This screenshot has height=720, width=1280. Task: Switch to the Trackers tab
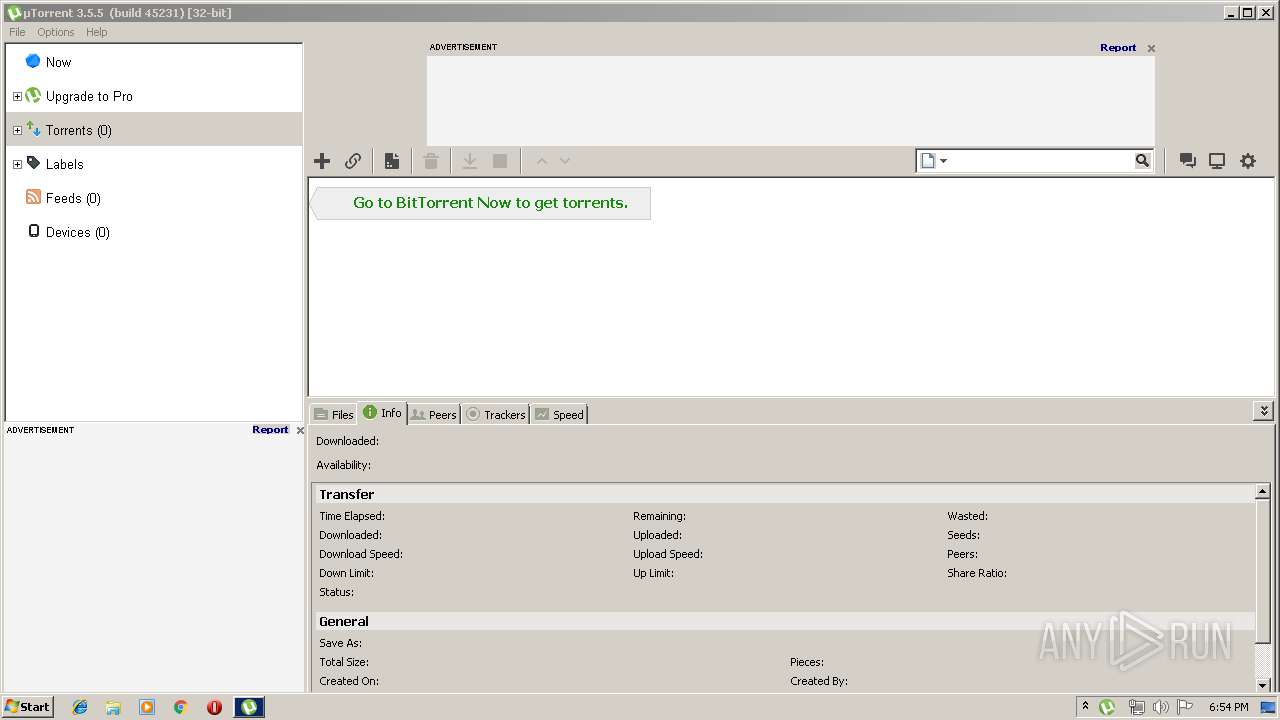[x=496, y=414]
